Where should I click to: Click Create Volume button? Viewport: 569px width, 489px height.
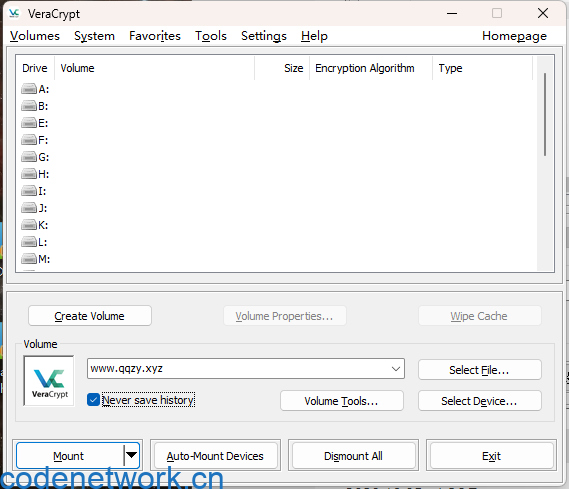[90, 316]
